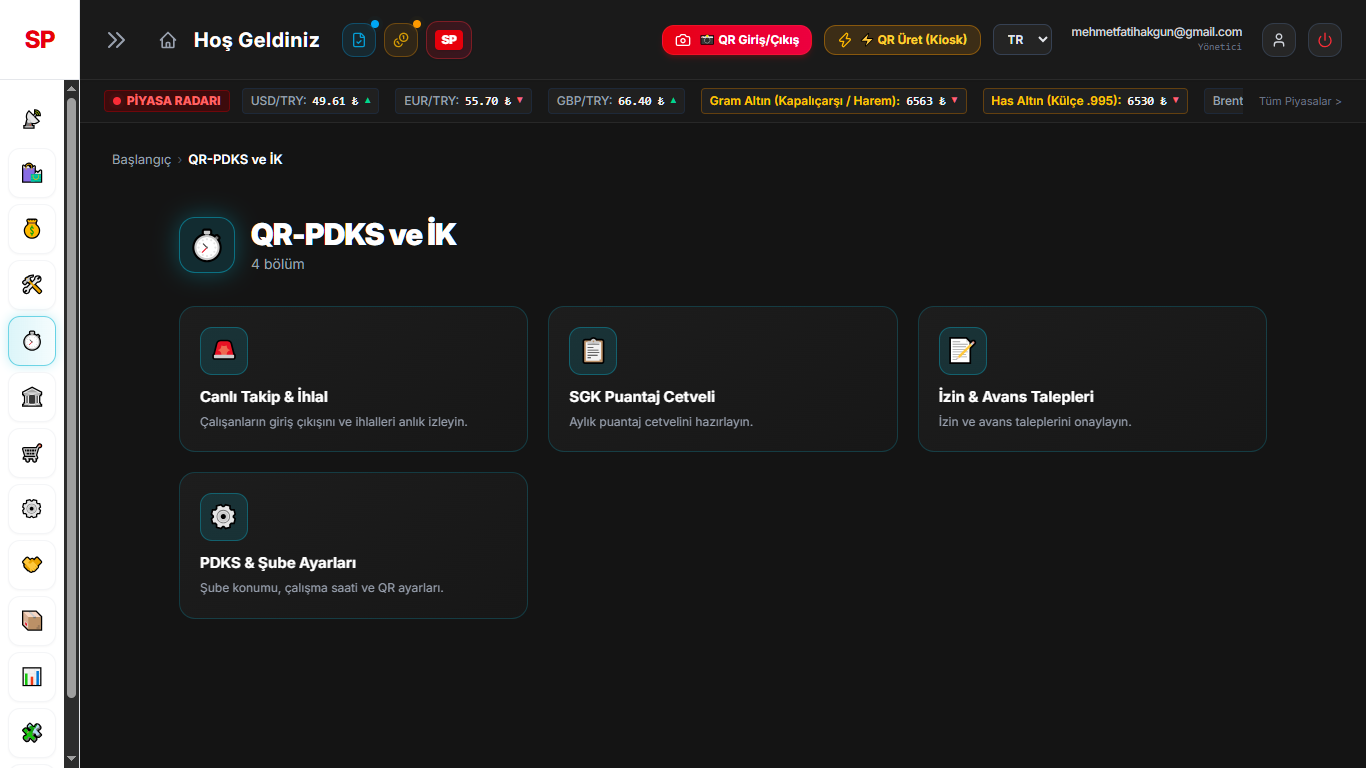Viewport: 1366px width, 768px height.
Task: Click the sidebar scrollbar down arrow
Action: [71, 759]
